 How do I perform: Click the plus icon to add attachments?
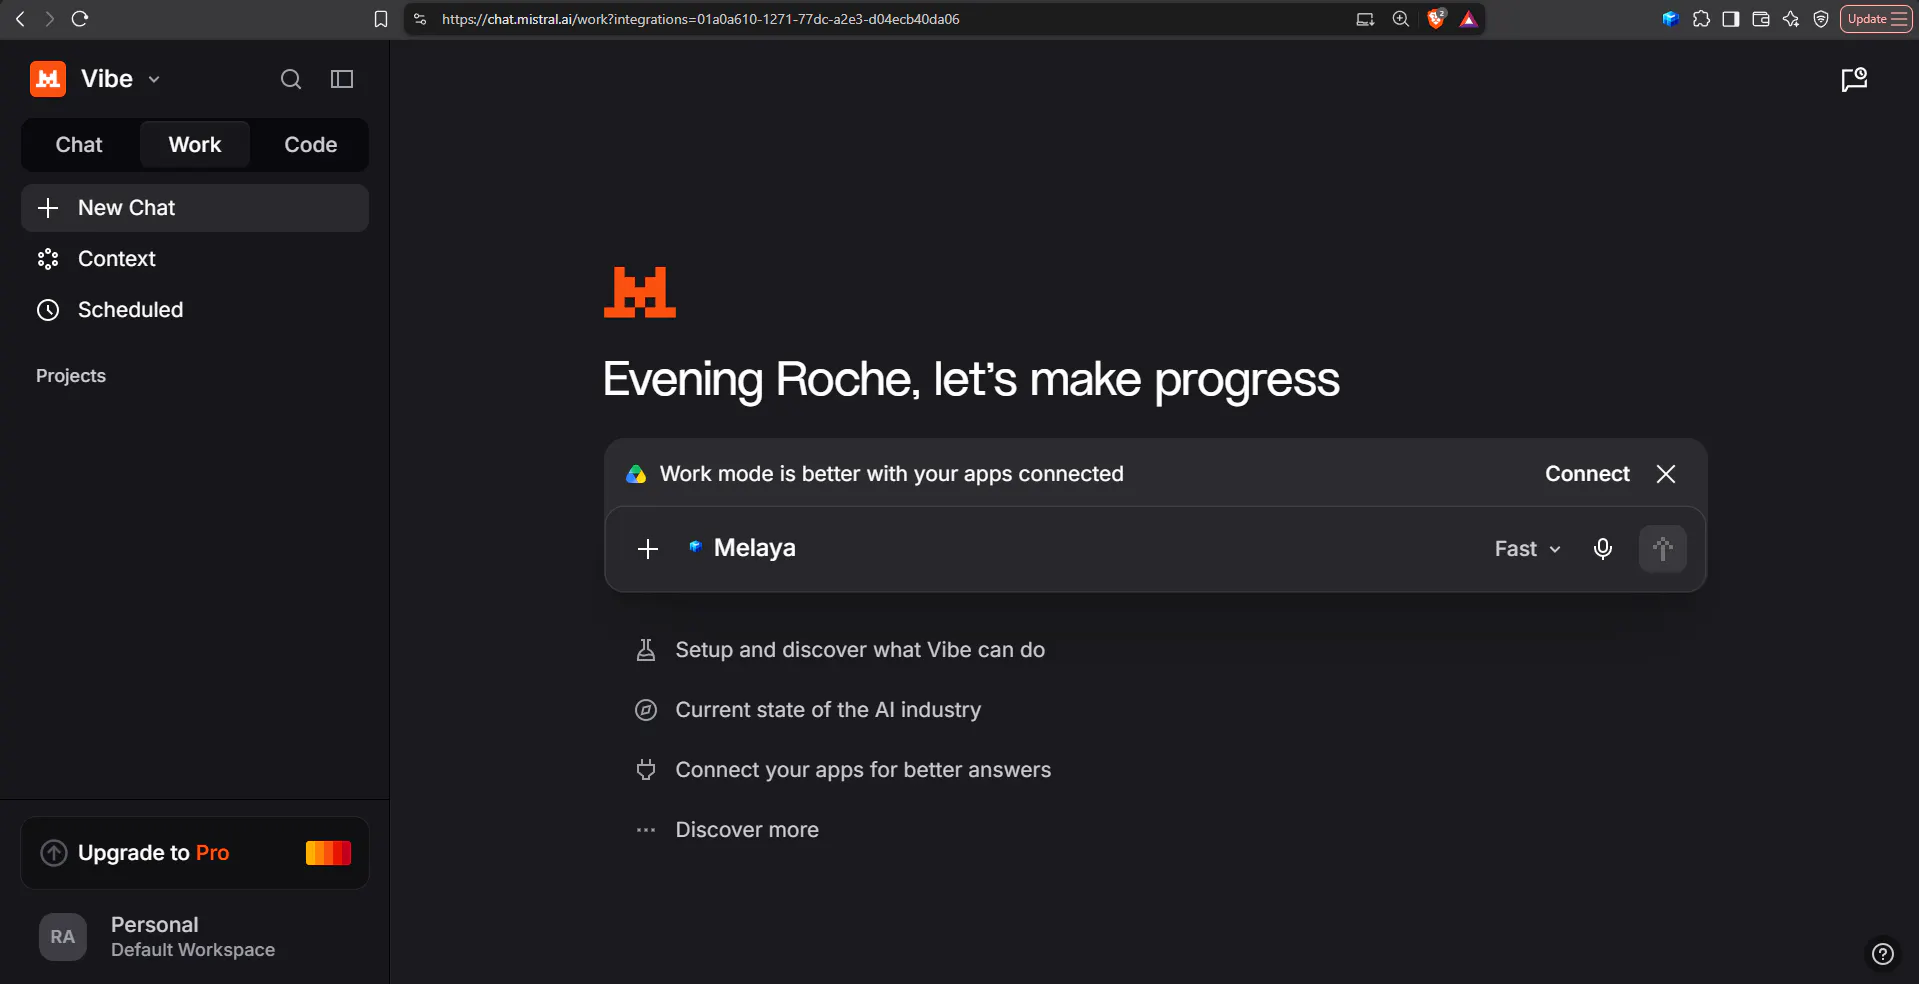point(648,549)
